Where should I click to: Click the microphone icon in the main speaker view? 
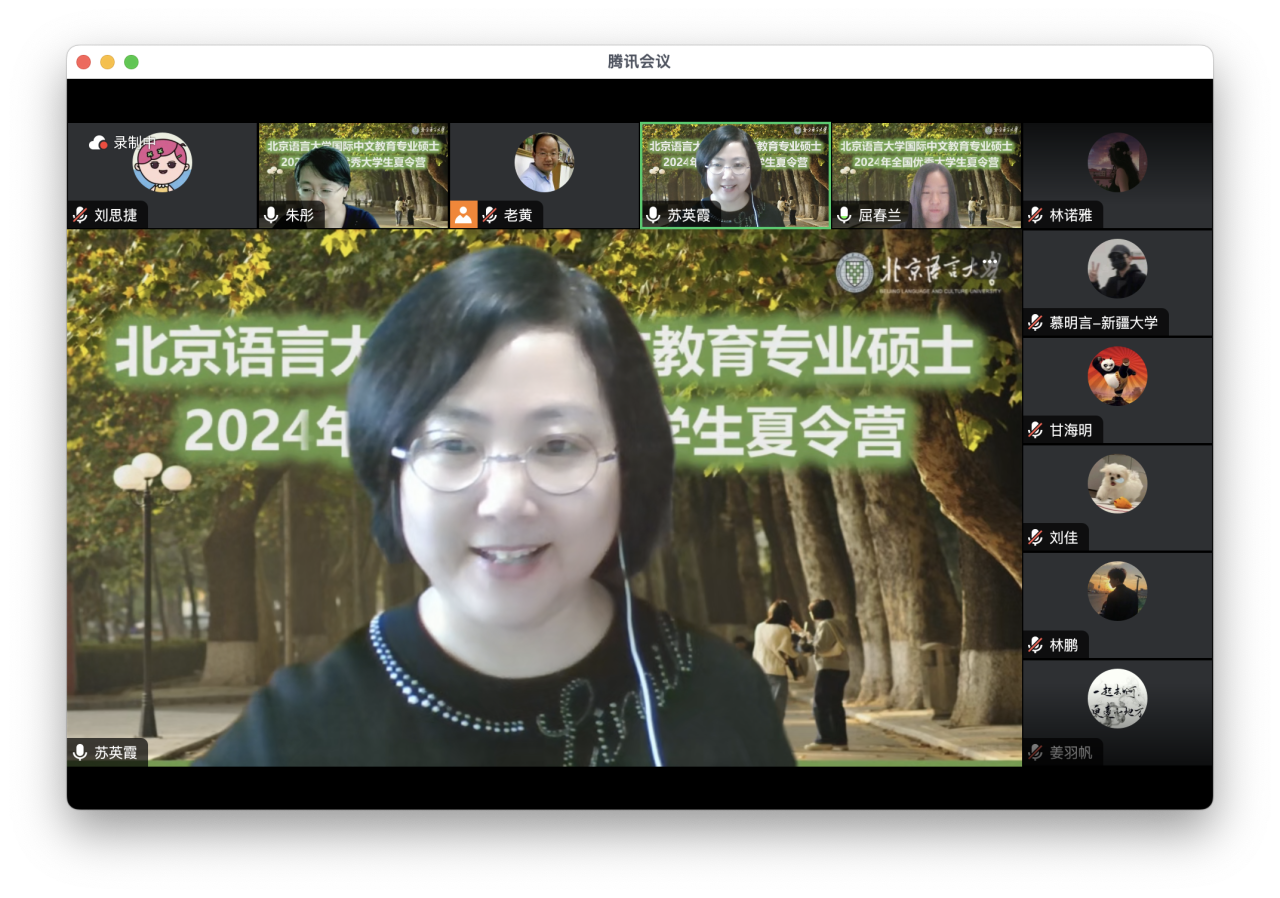click(x=80, y=753)
